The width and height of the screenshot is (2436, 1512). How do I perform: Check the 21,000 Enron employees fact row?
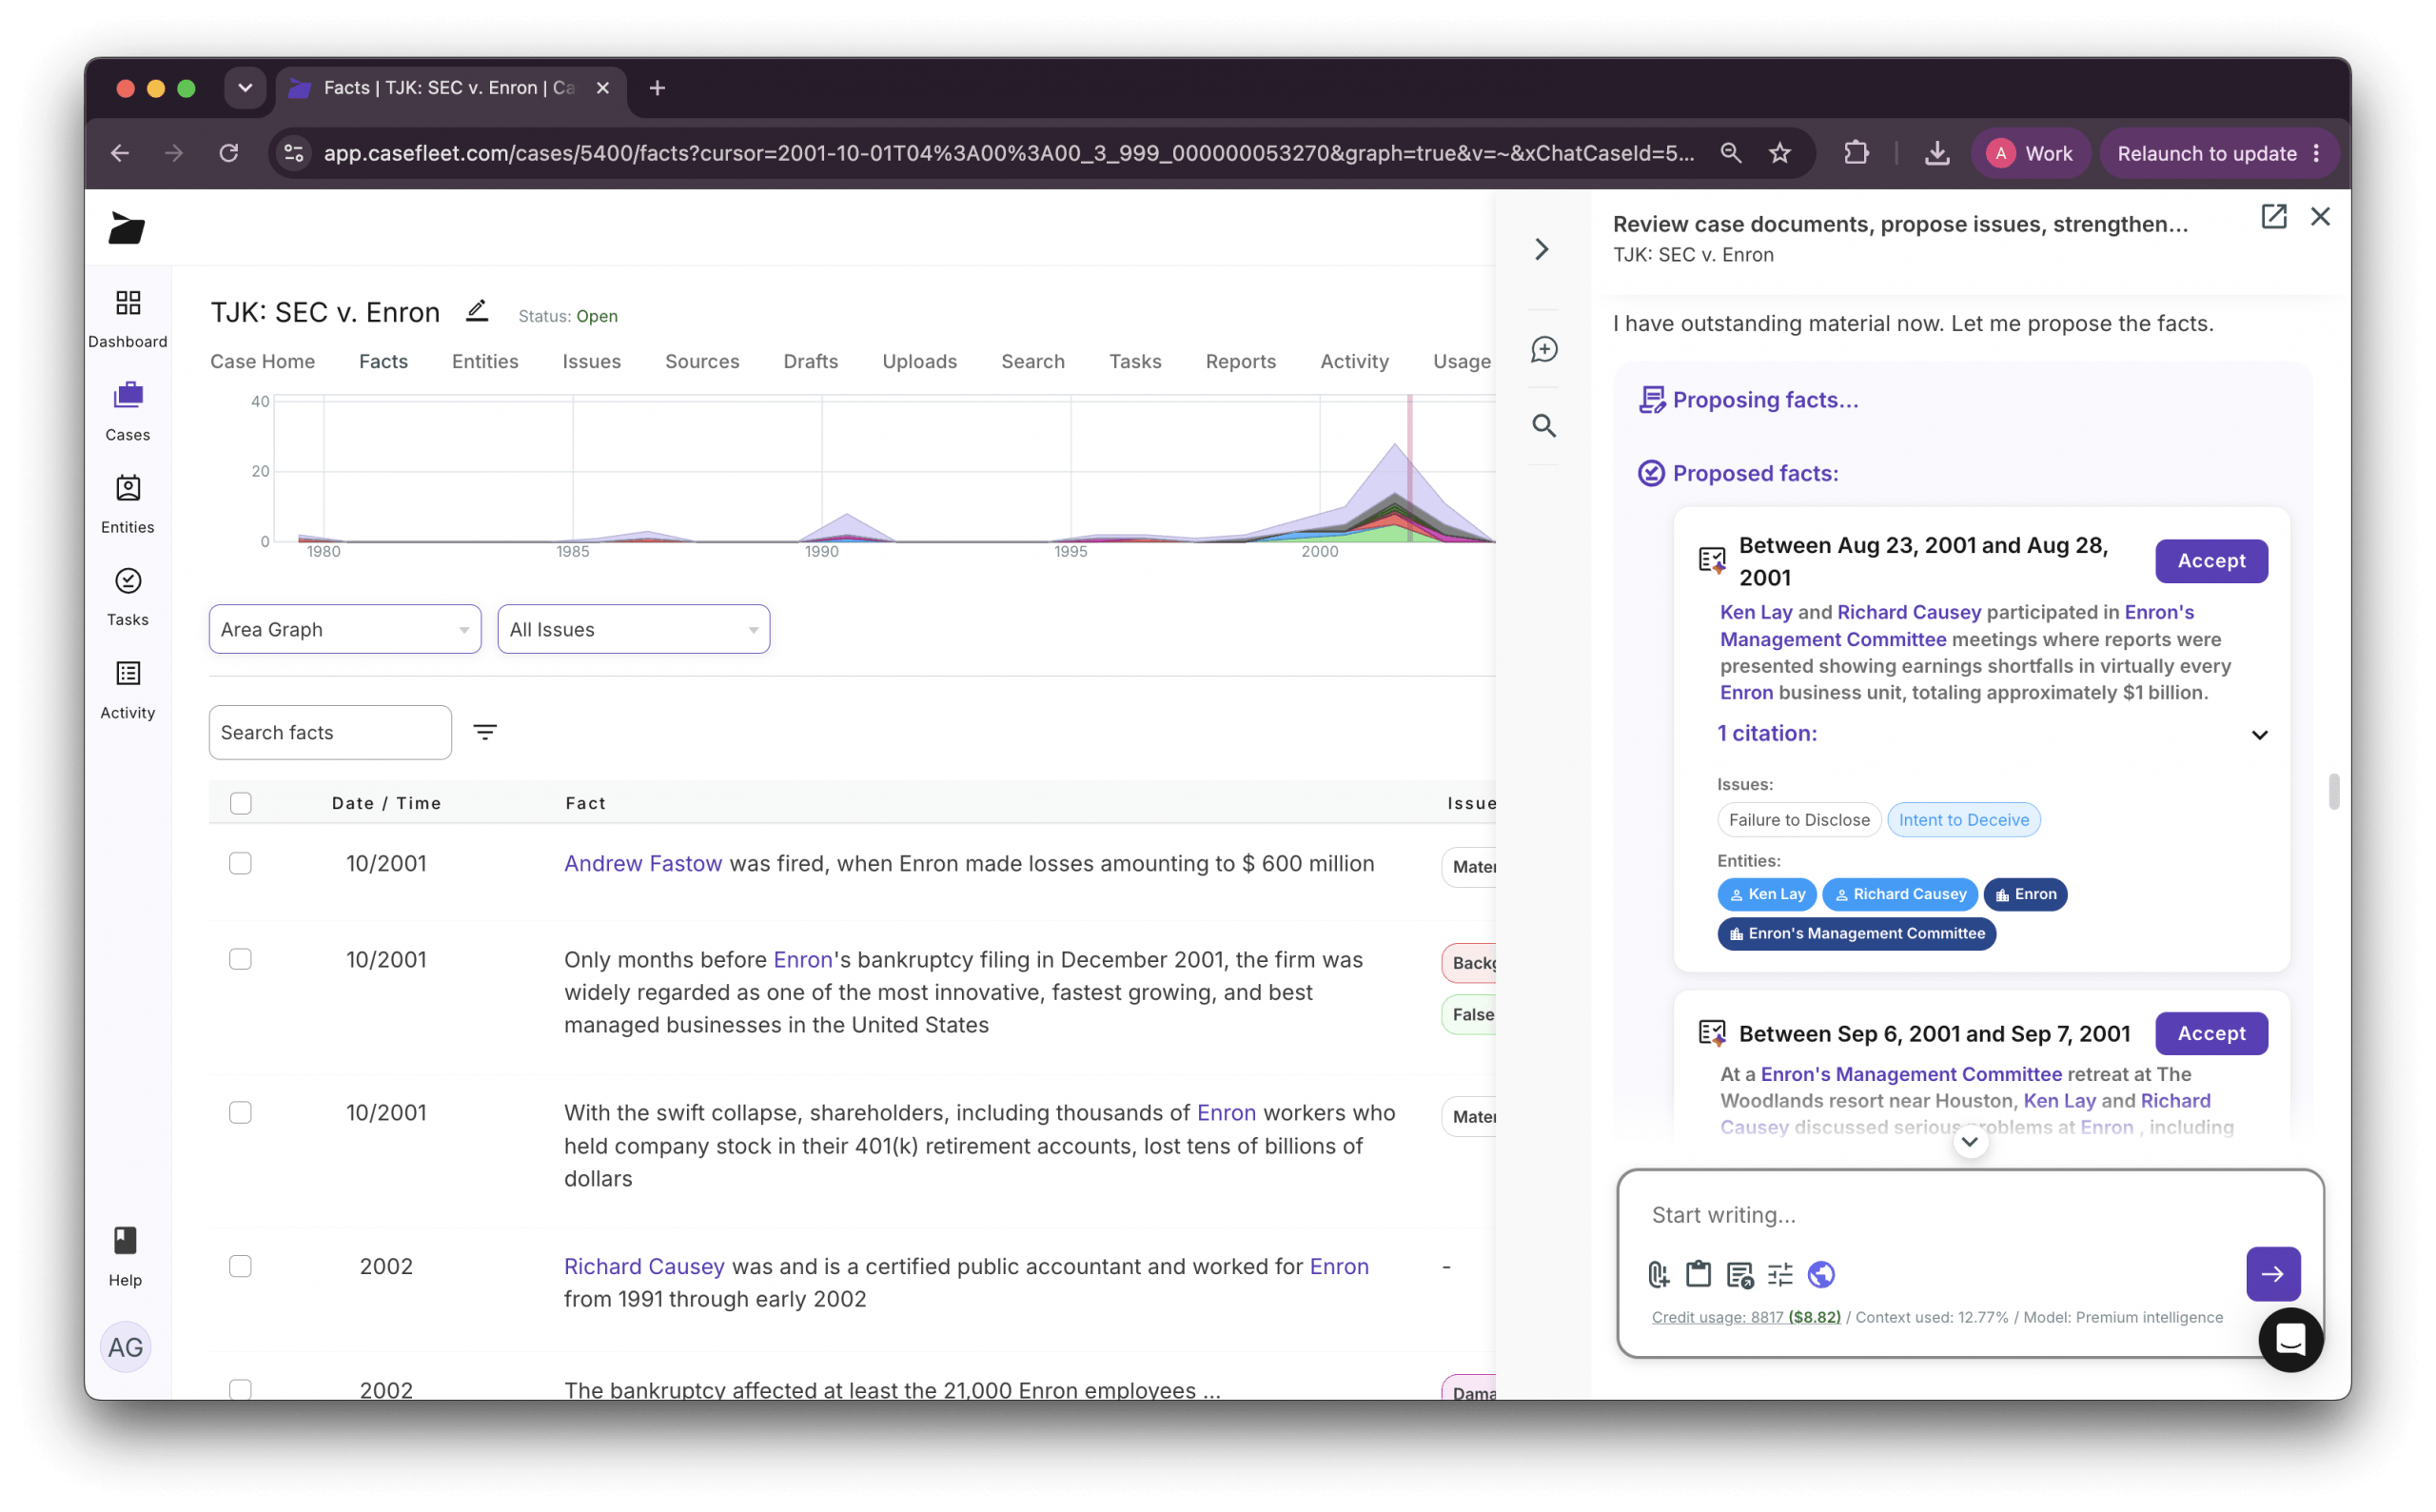(240, 1389)
